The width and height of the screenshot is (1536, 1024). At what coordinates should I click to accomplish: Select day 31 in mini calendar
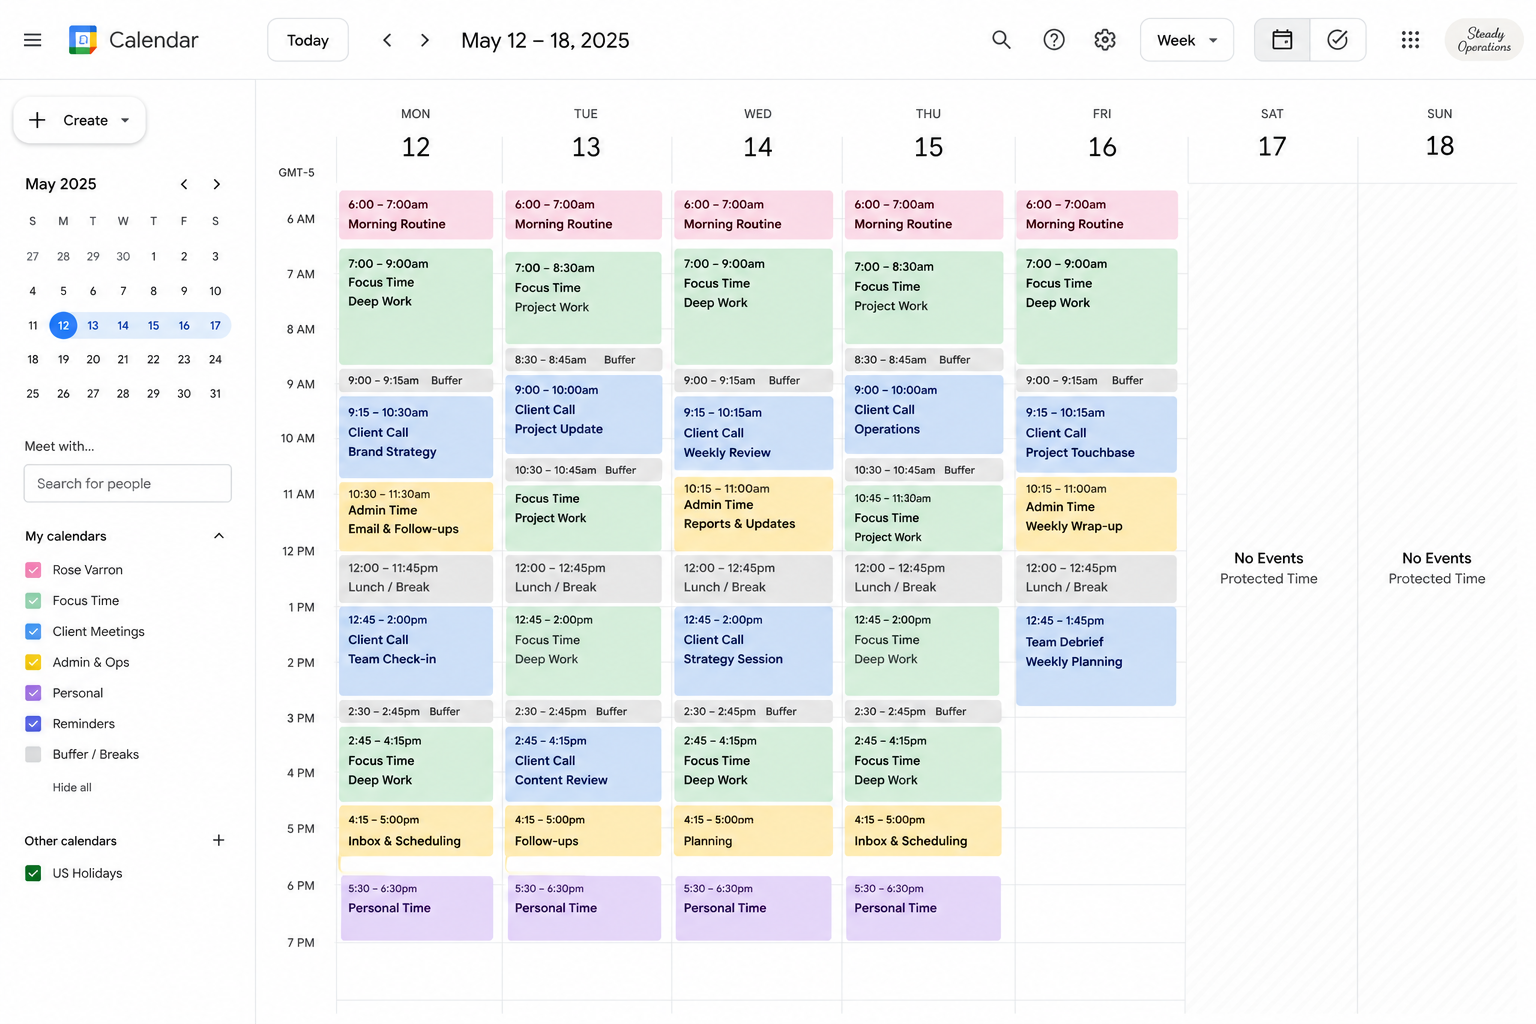pyautogui.click(x=215, y=393)
